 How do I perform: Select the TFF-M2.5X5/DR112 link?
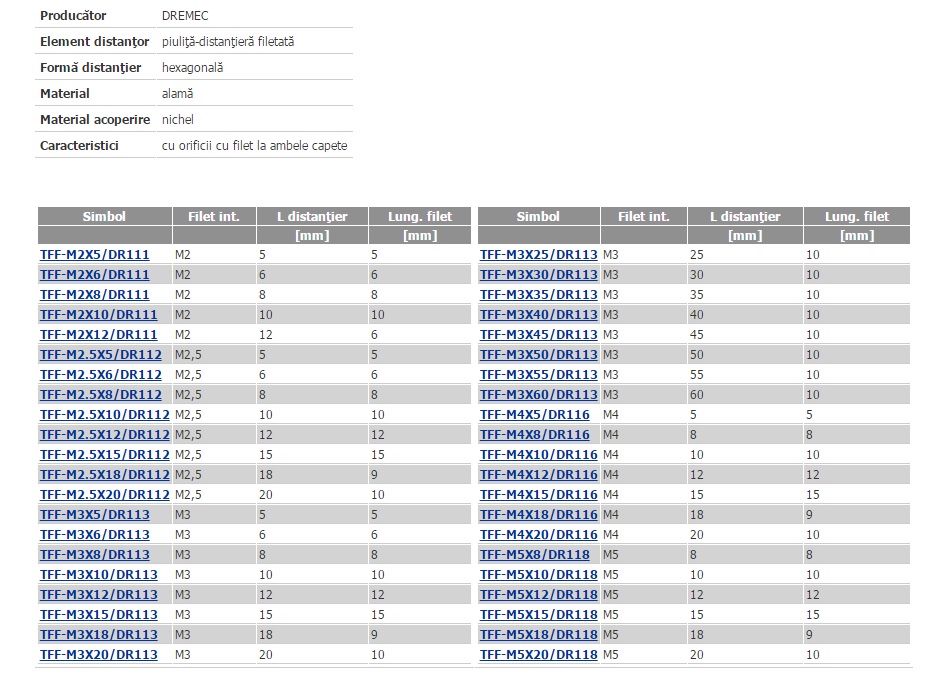click(101, 355)
